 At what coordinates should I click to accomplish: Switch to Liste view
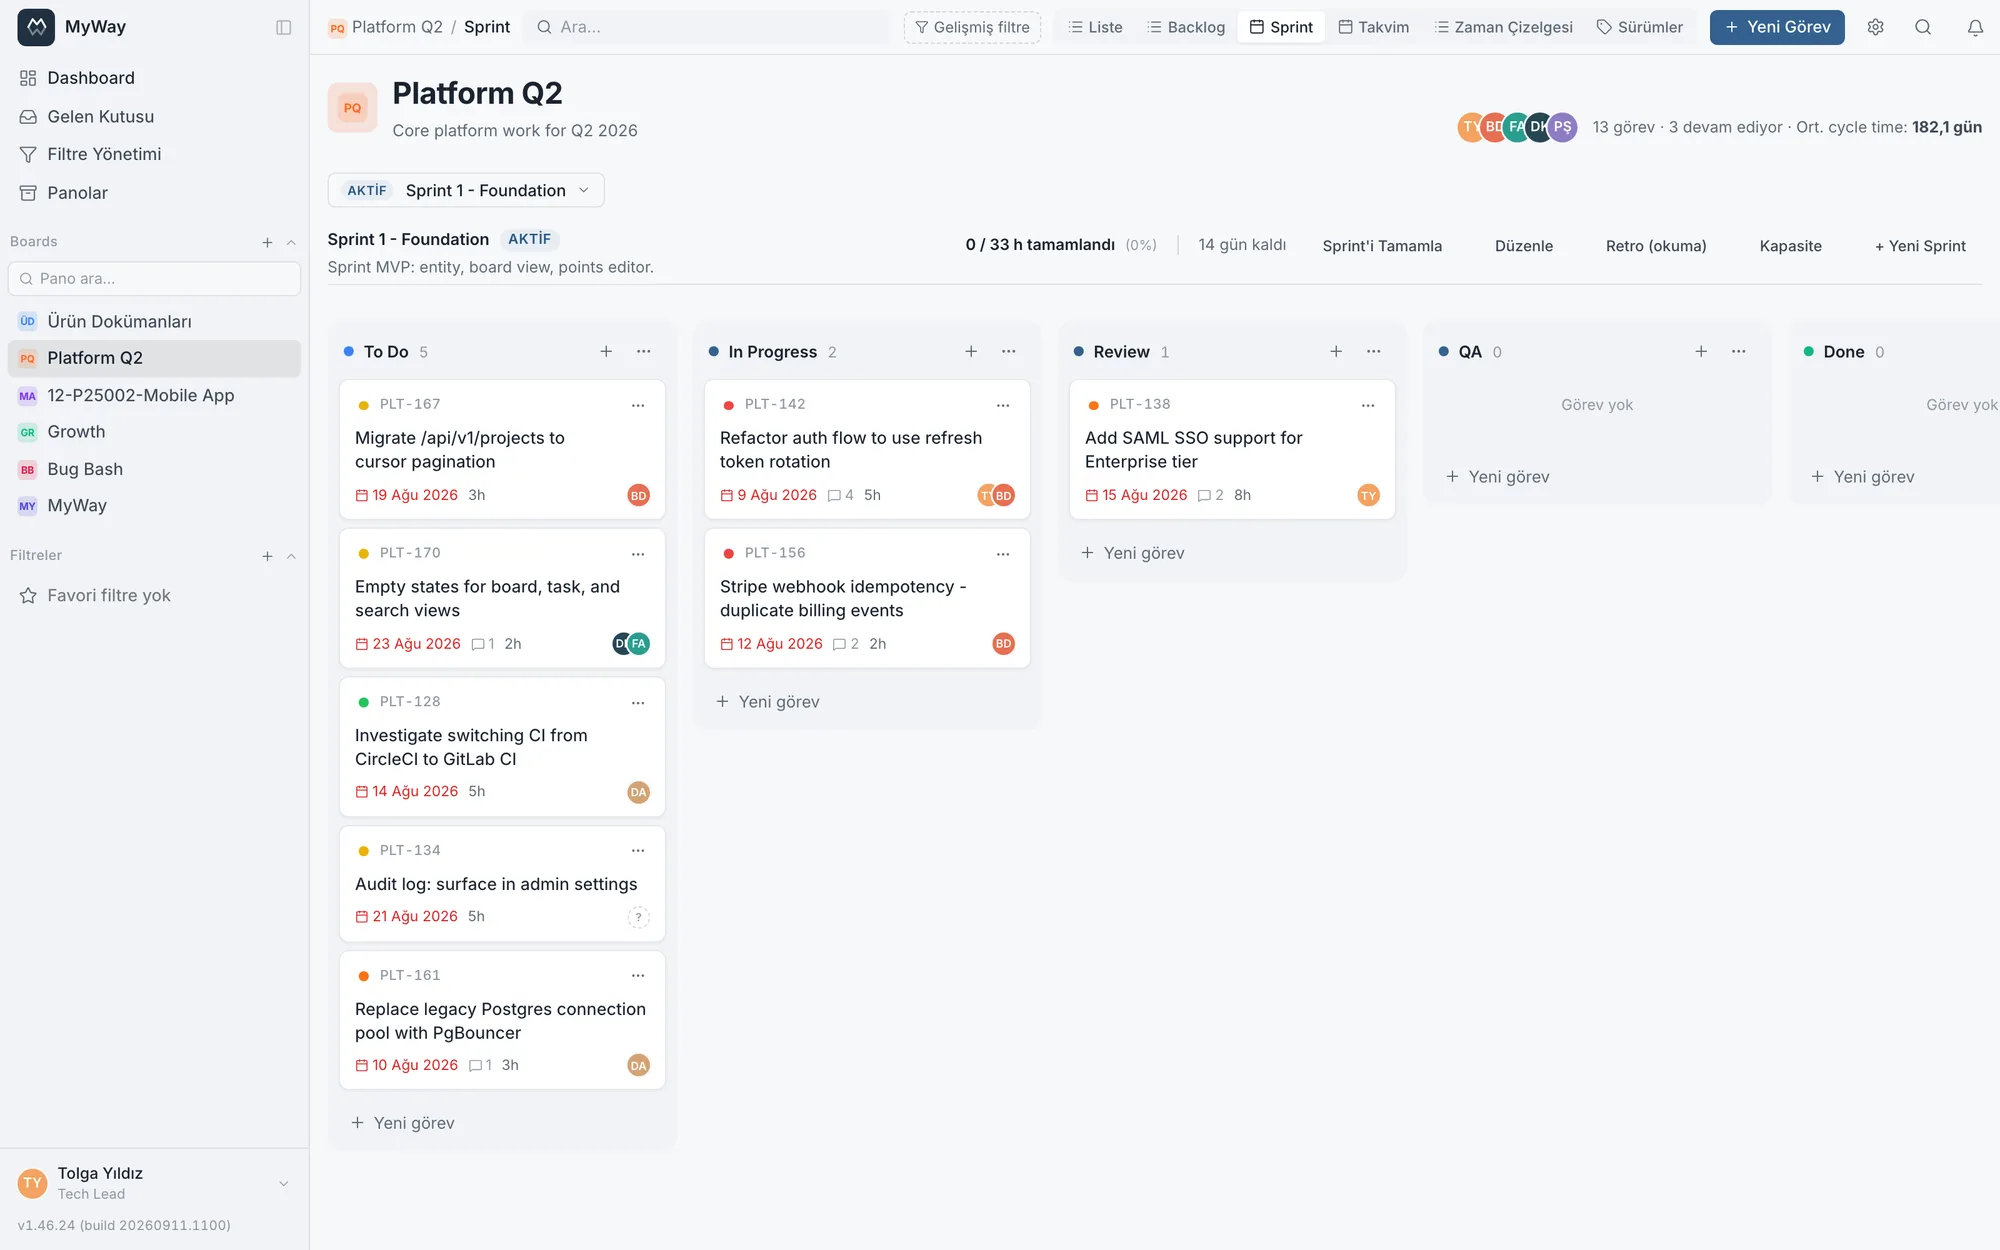pyautogui.click(x=1095, y=27)
